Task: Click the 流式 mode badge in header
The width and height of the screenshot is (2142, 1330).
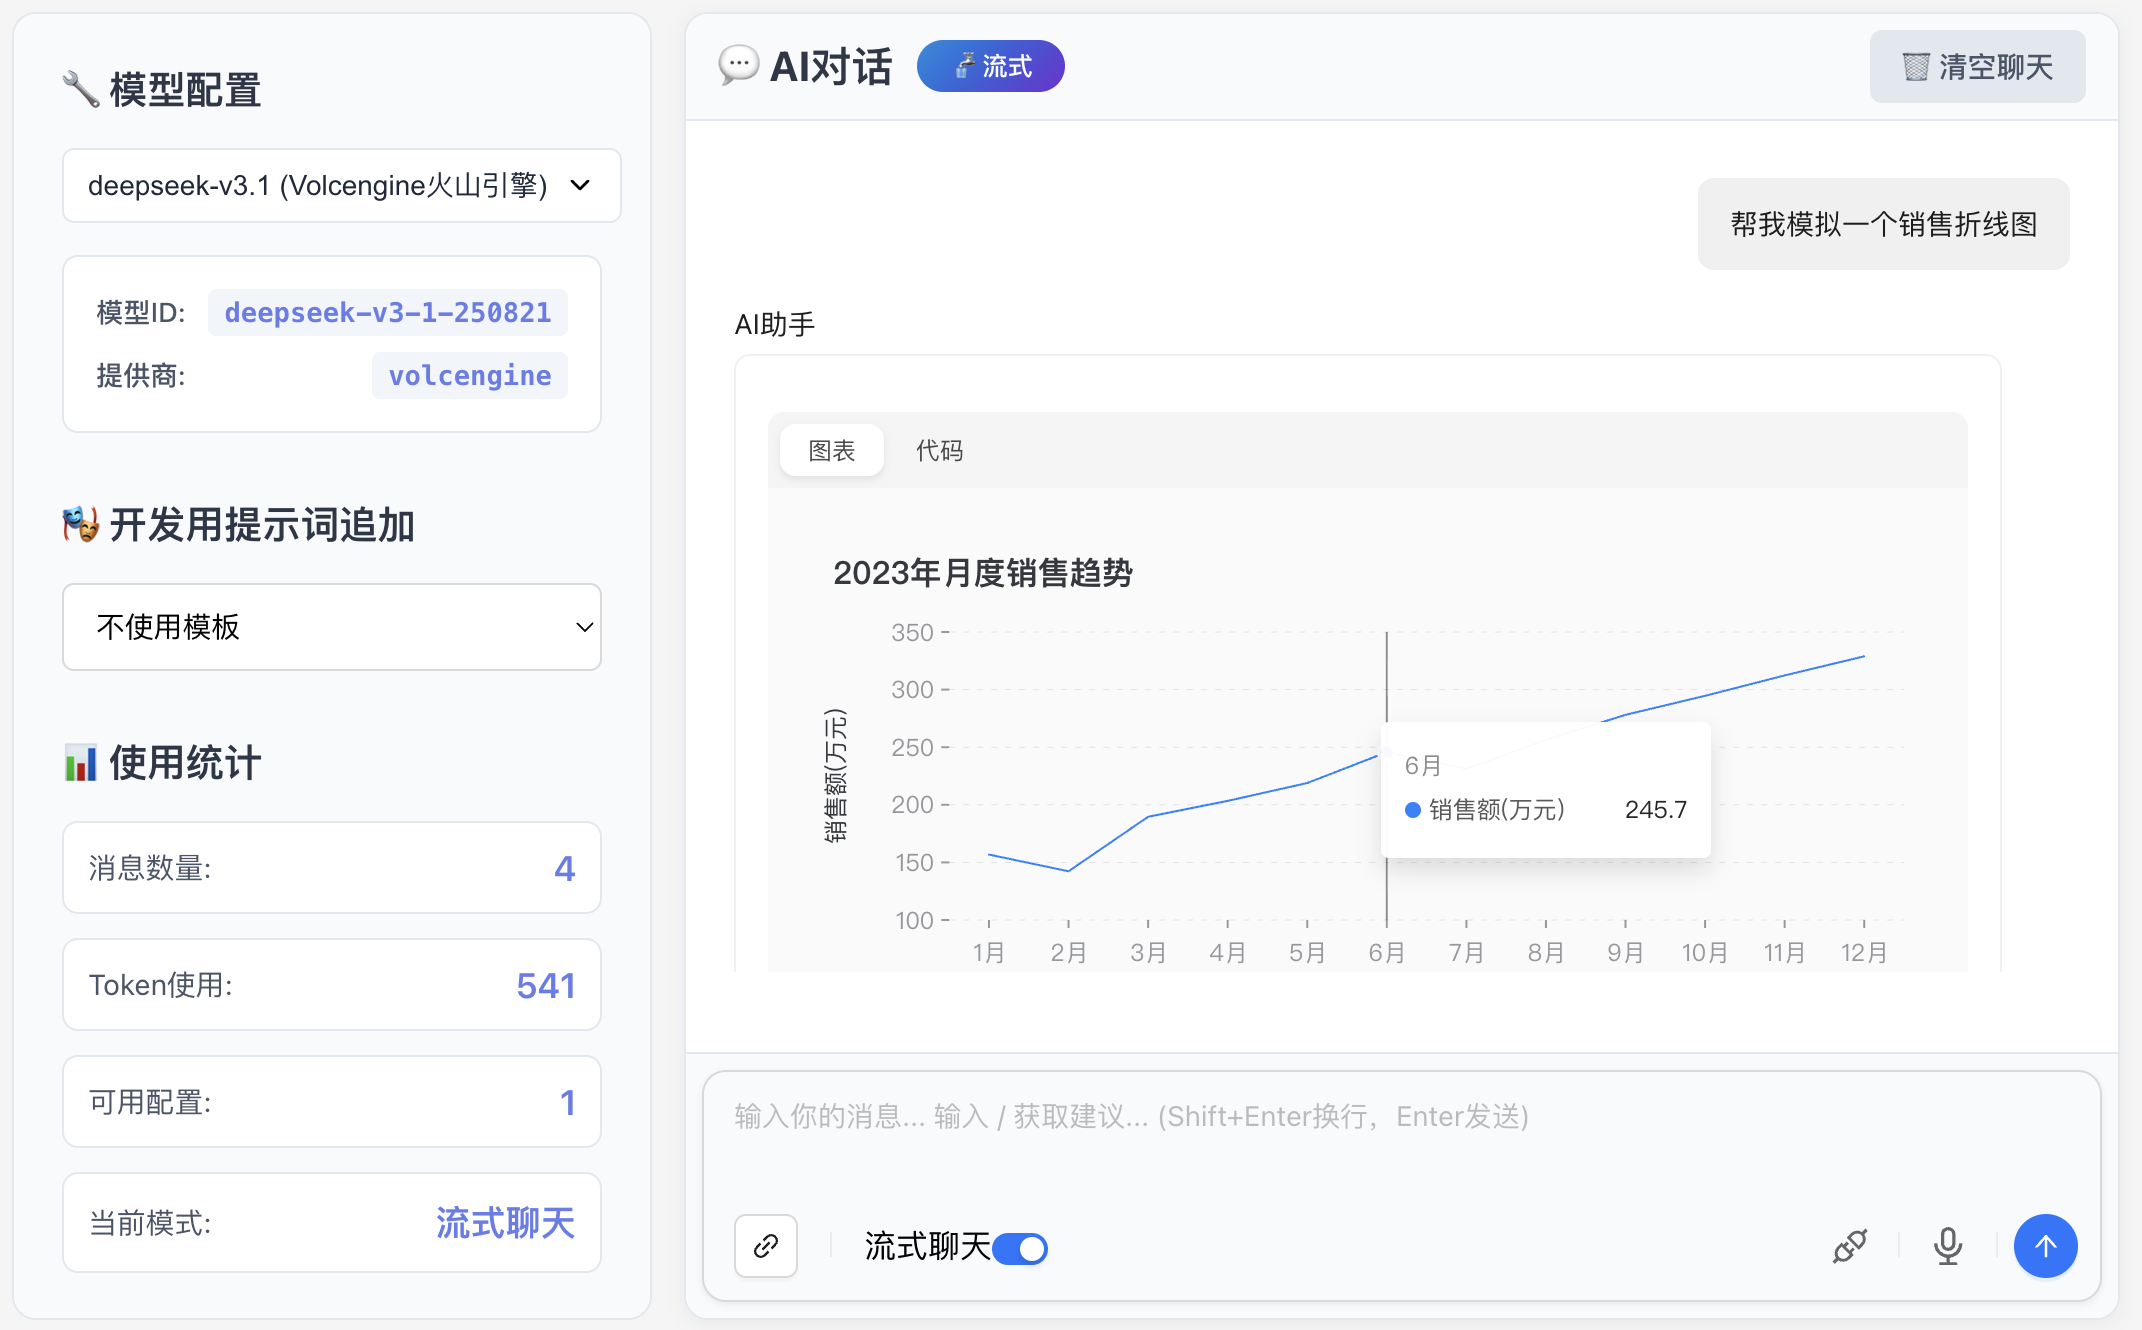Action: (990, 66)
